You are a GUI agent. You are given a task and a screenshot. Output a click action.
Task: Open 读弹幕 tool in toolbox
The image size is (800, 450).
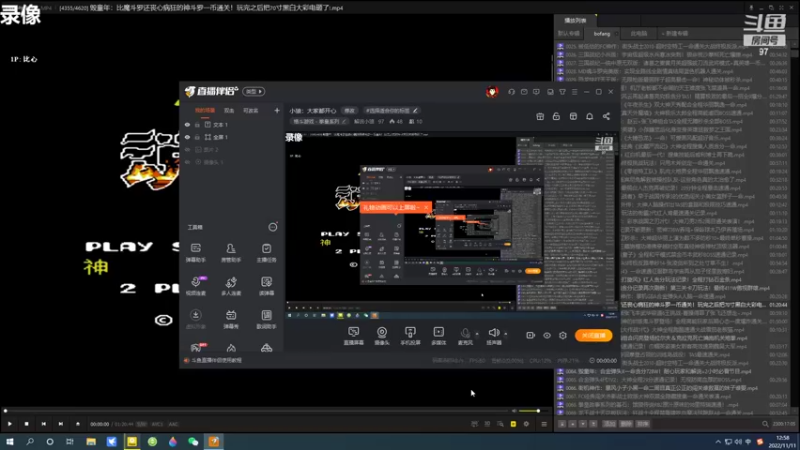click(266, 286)
